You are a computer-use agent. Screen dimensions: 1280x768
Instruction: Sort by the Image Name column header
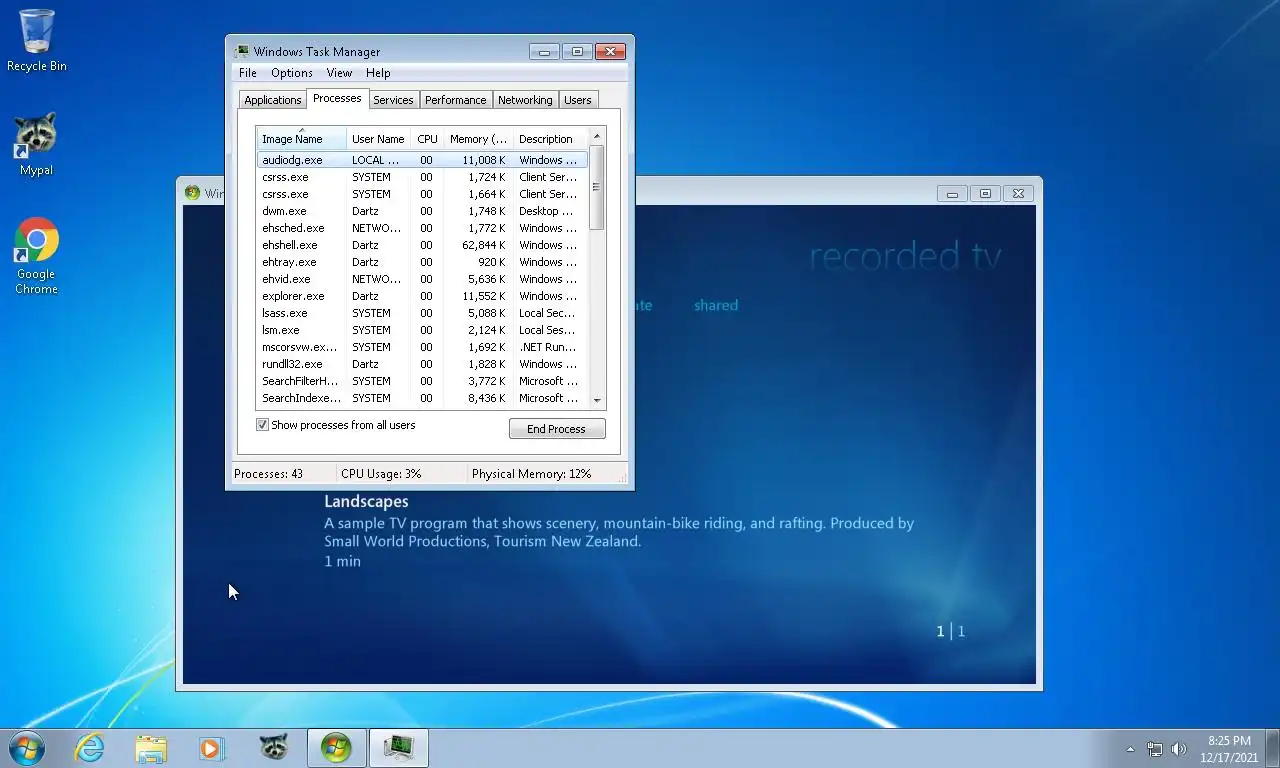[301, 139]
